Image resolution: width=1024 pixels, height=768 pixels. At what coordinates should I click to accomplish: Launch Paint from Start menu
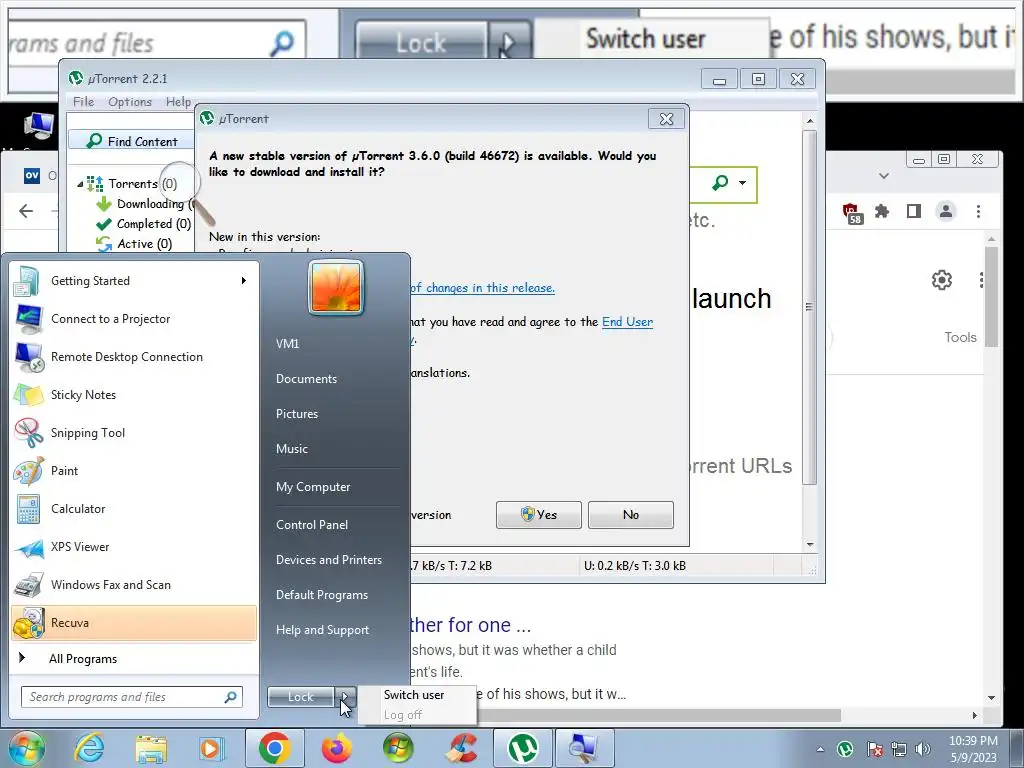pos(134,470)
